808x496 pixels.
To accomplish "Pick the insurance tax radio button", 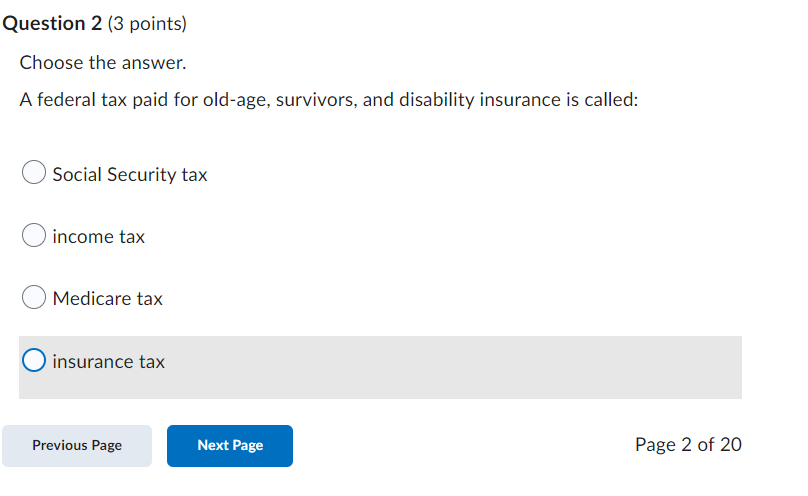I will click(x=34, y=361).
